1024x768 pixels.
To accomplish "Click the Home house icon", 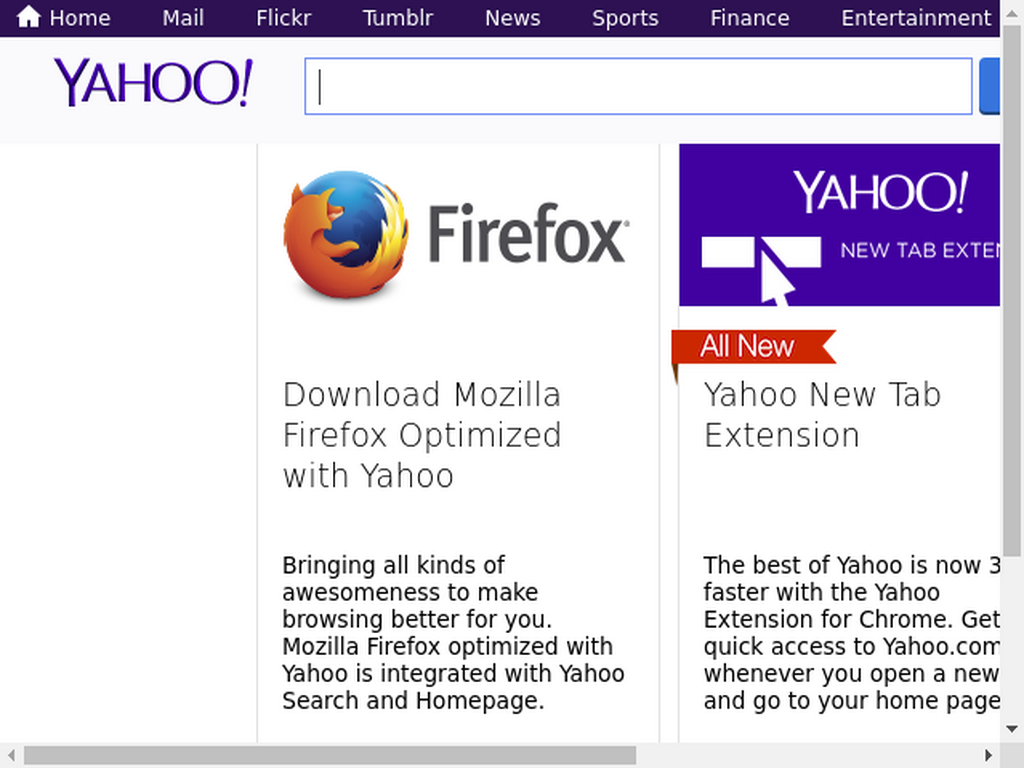I will coord(29,17).
